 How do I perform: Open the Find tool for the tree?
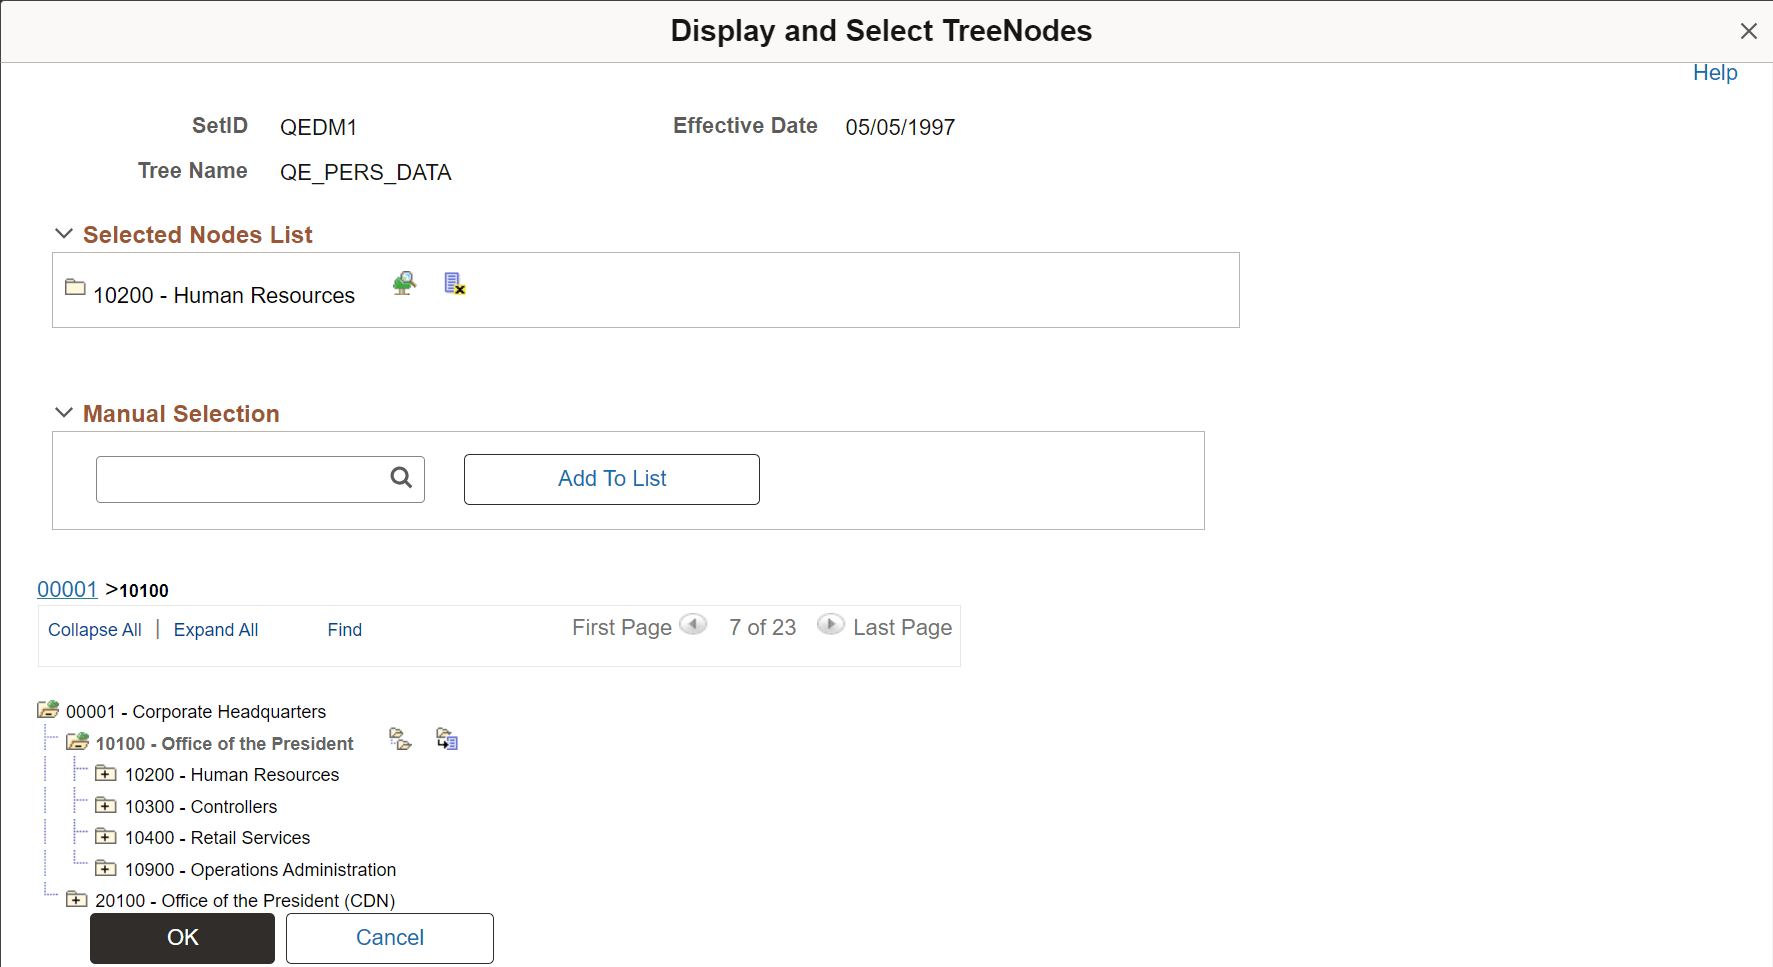[x=344, y=629]
